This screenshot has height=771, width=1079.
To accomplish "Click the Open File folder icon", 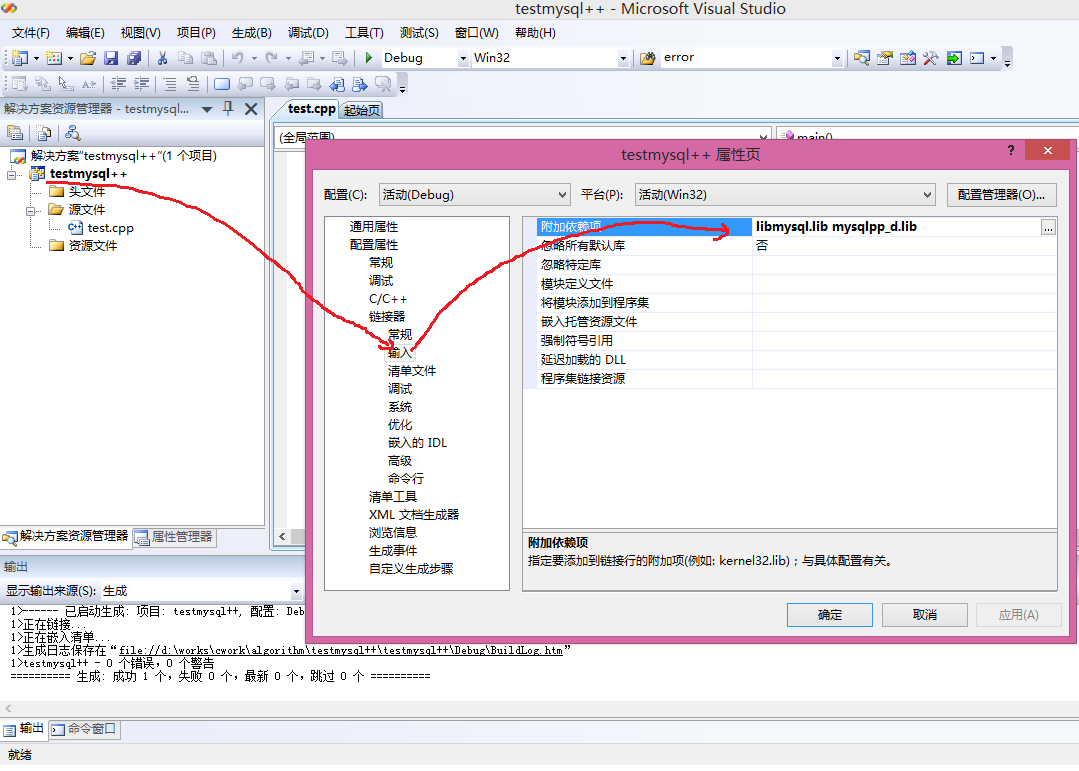I will [87, 58].
